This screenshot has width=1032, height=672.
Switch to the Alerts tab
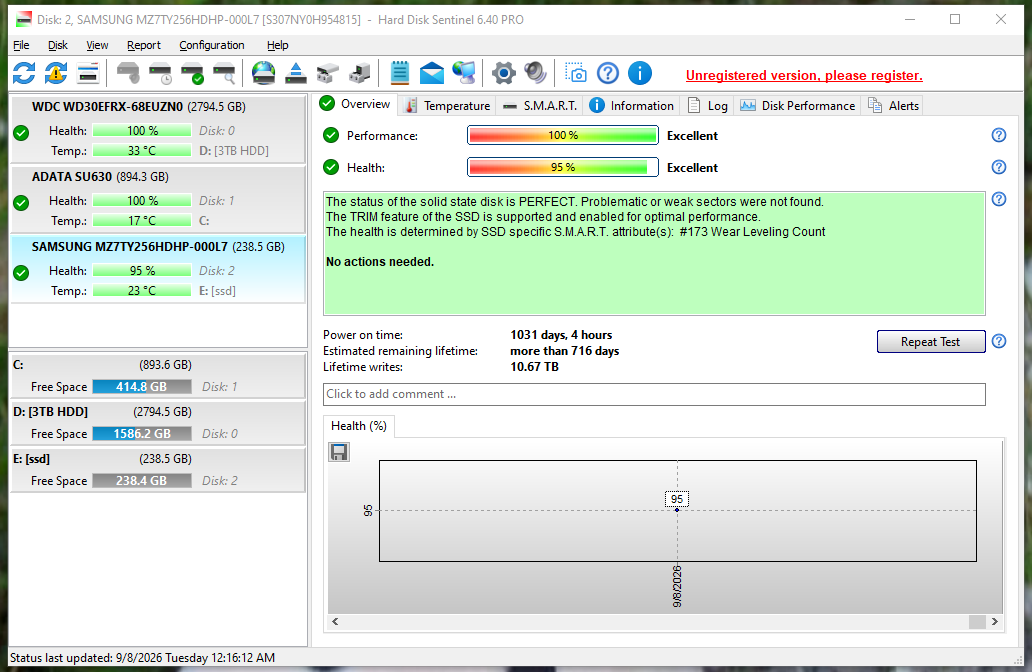pyautogui.click(x=894, y=105)
